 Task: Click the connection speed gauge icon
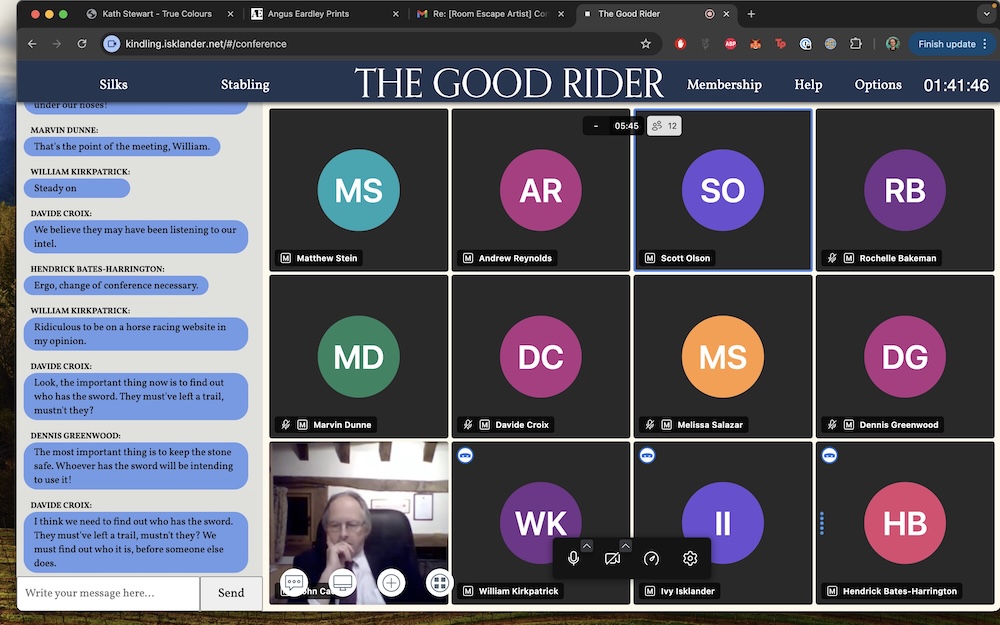[651, 559]
